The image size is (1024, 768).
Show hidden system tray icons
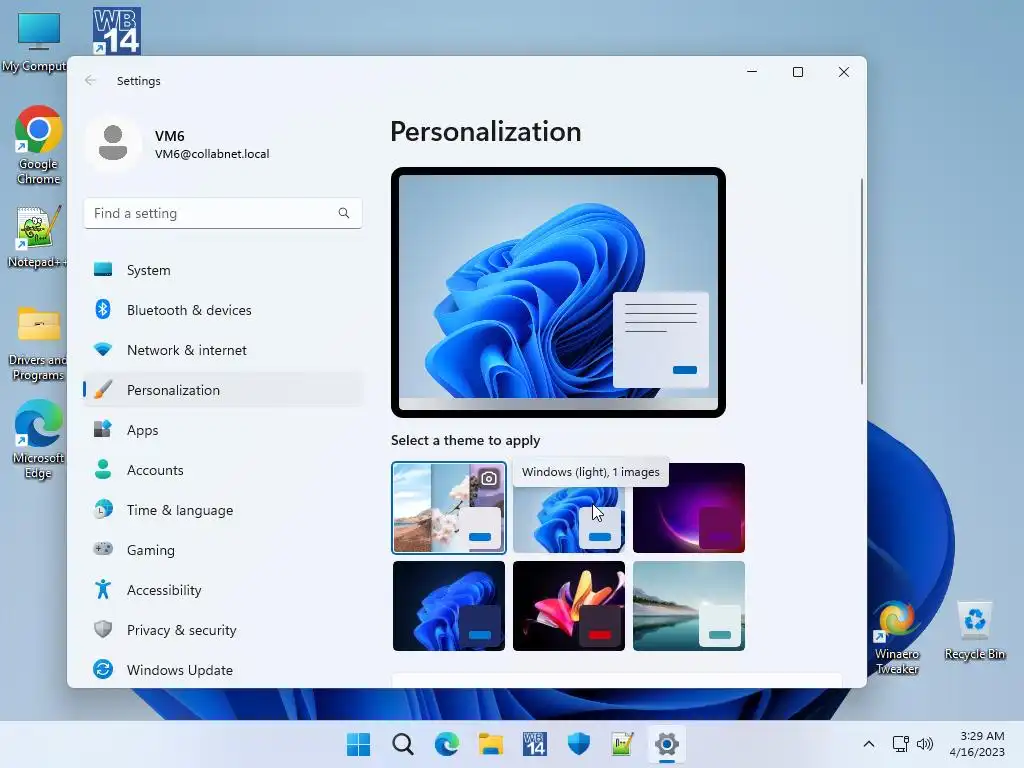point(869,744)
